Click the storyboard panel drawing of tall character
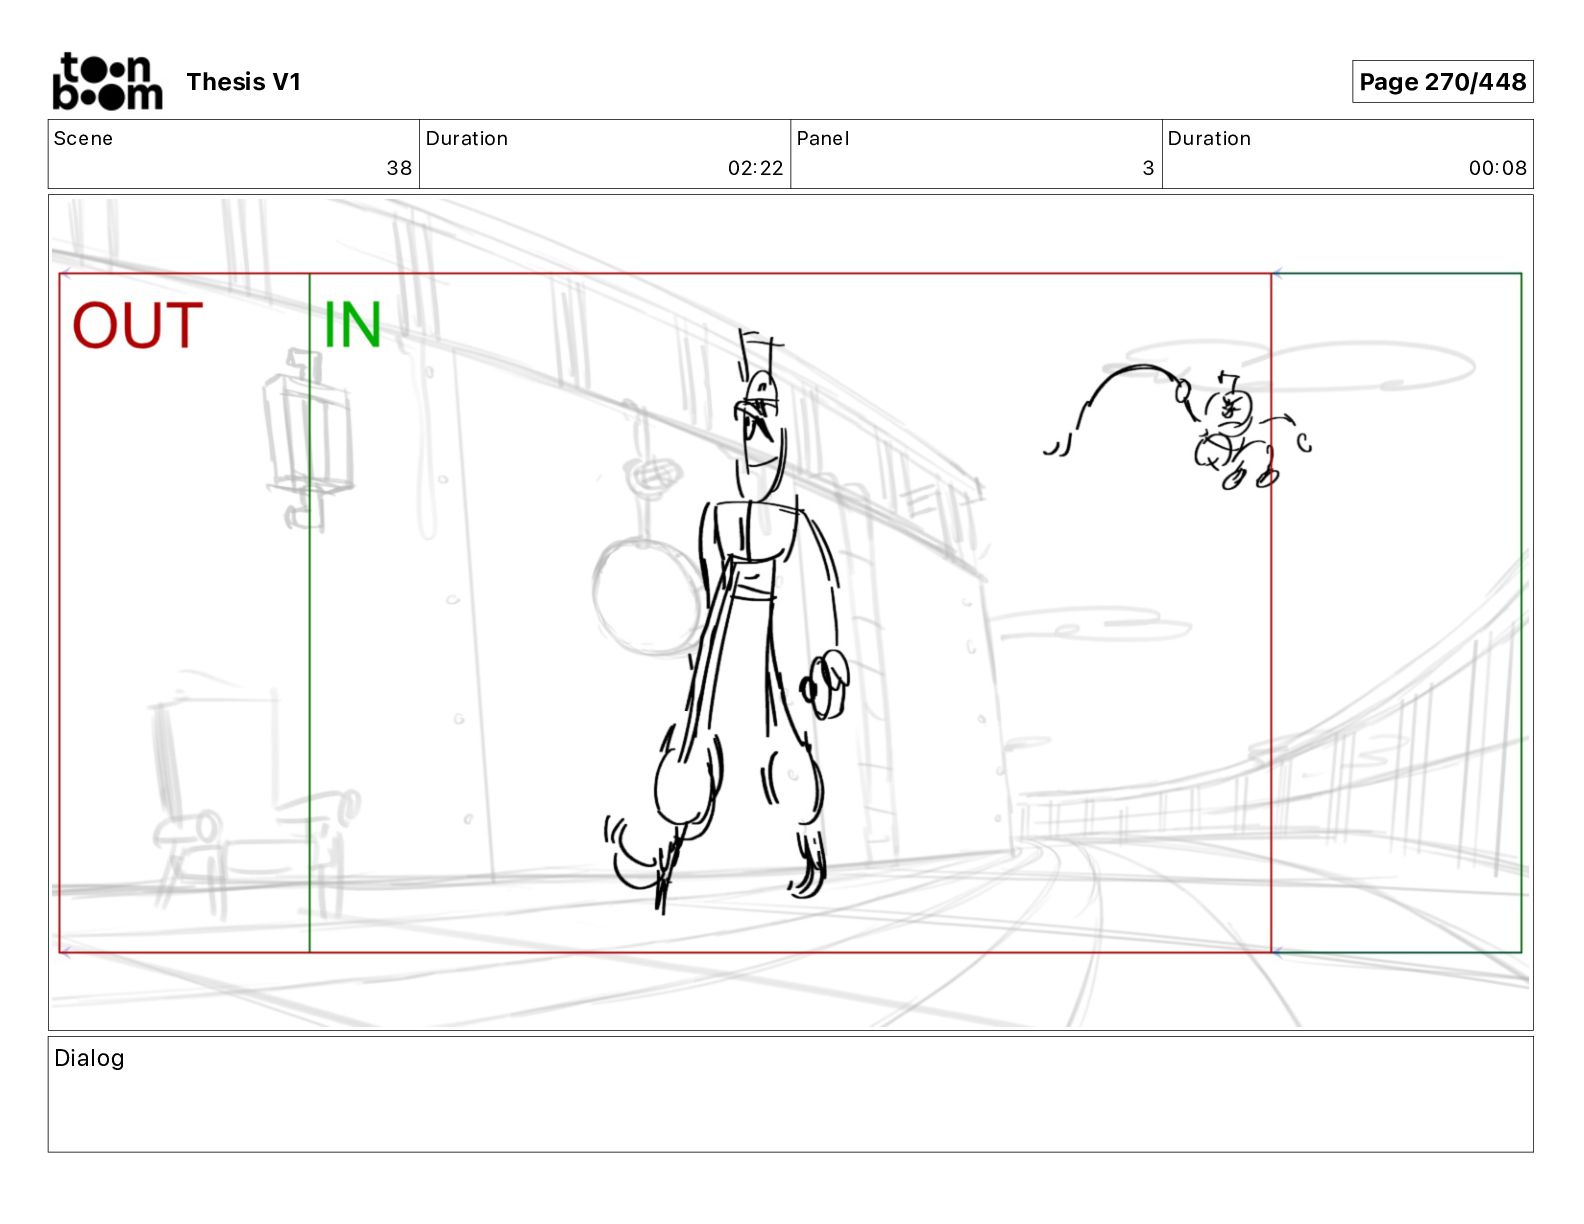 tap(730, 620)
